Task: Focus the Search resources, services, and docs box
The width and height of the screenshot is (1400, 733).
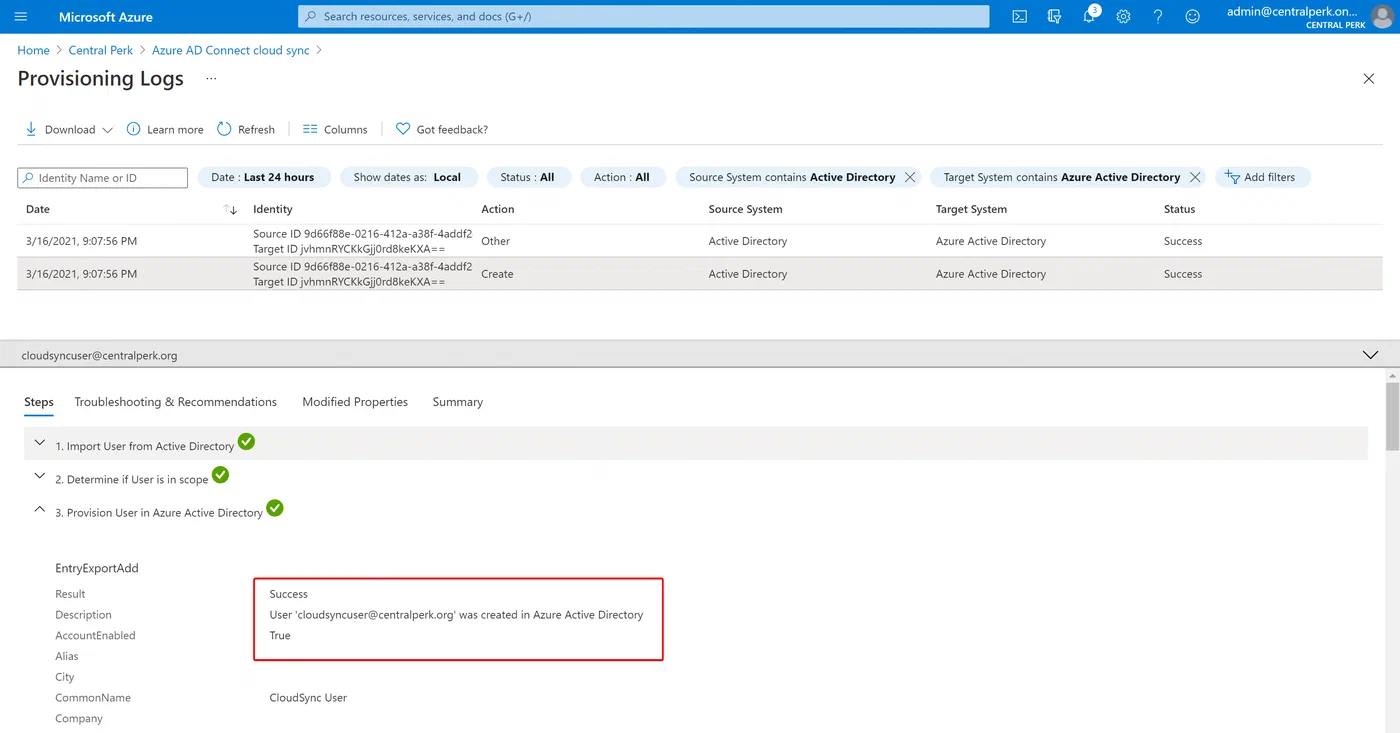Action: [x=644, y=17]
